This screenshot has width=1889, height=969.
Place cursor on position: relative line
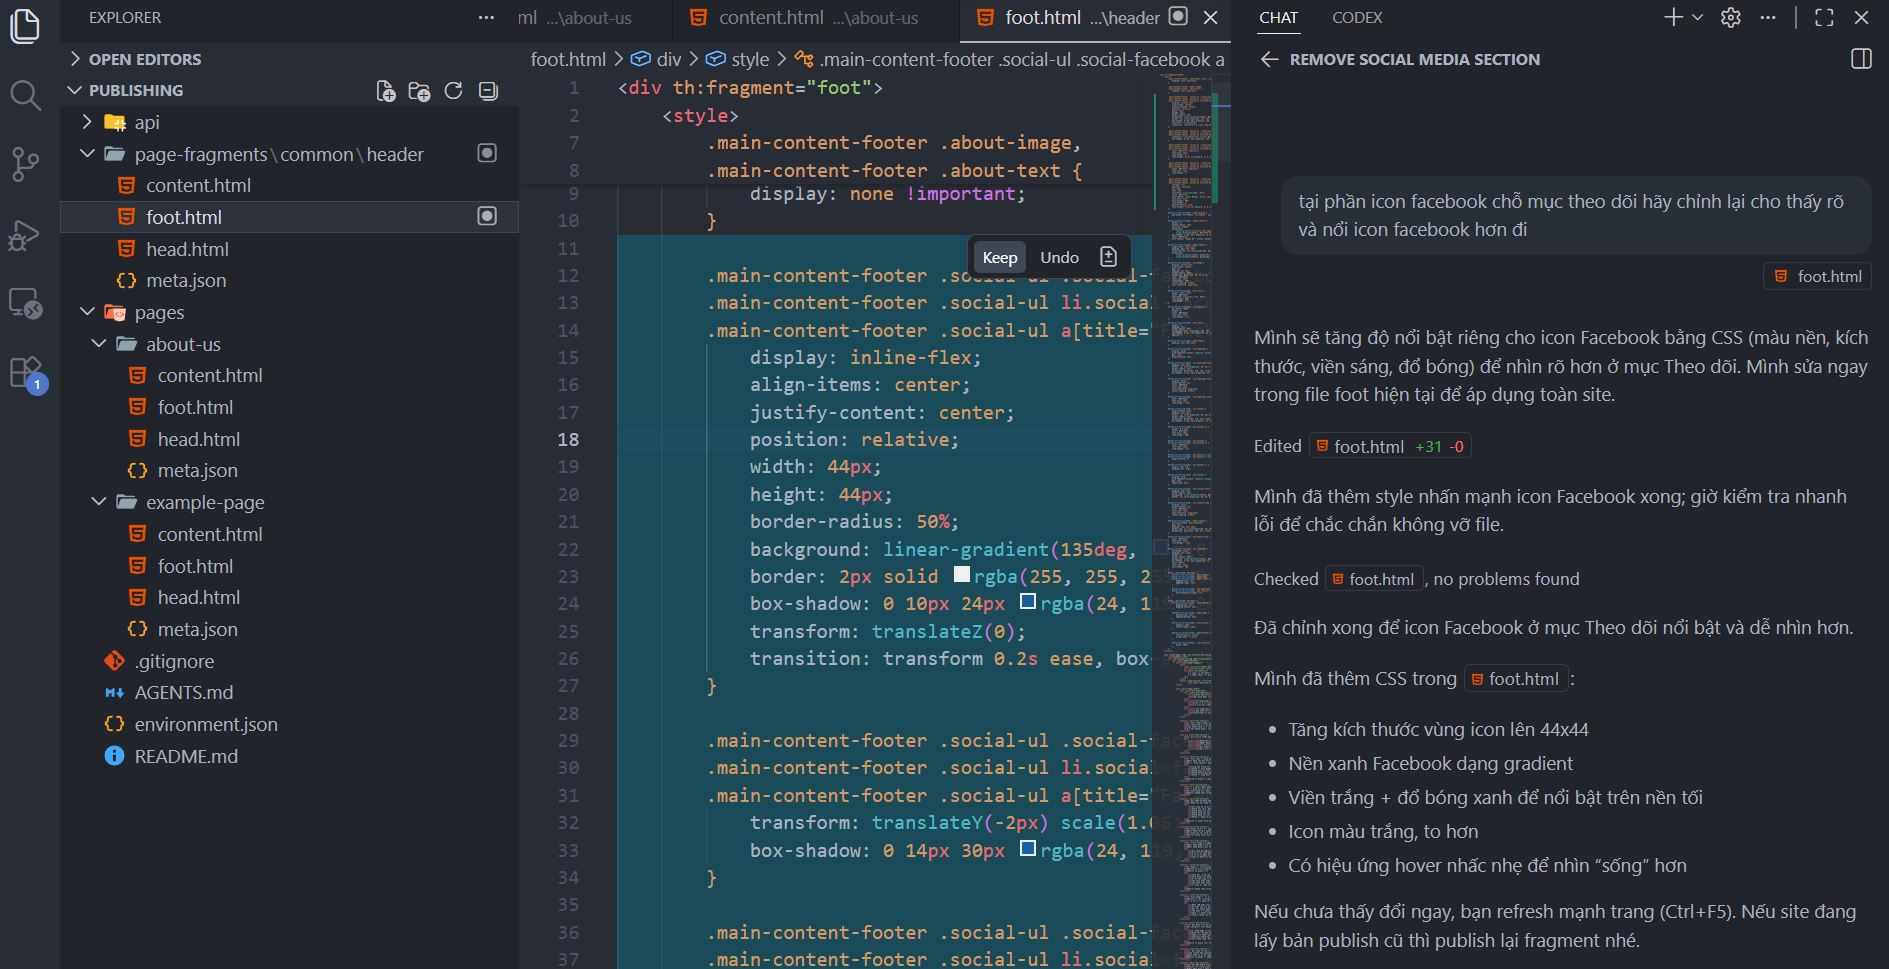[x=854, y=439]
